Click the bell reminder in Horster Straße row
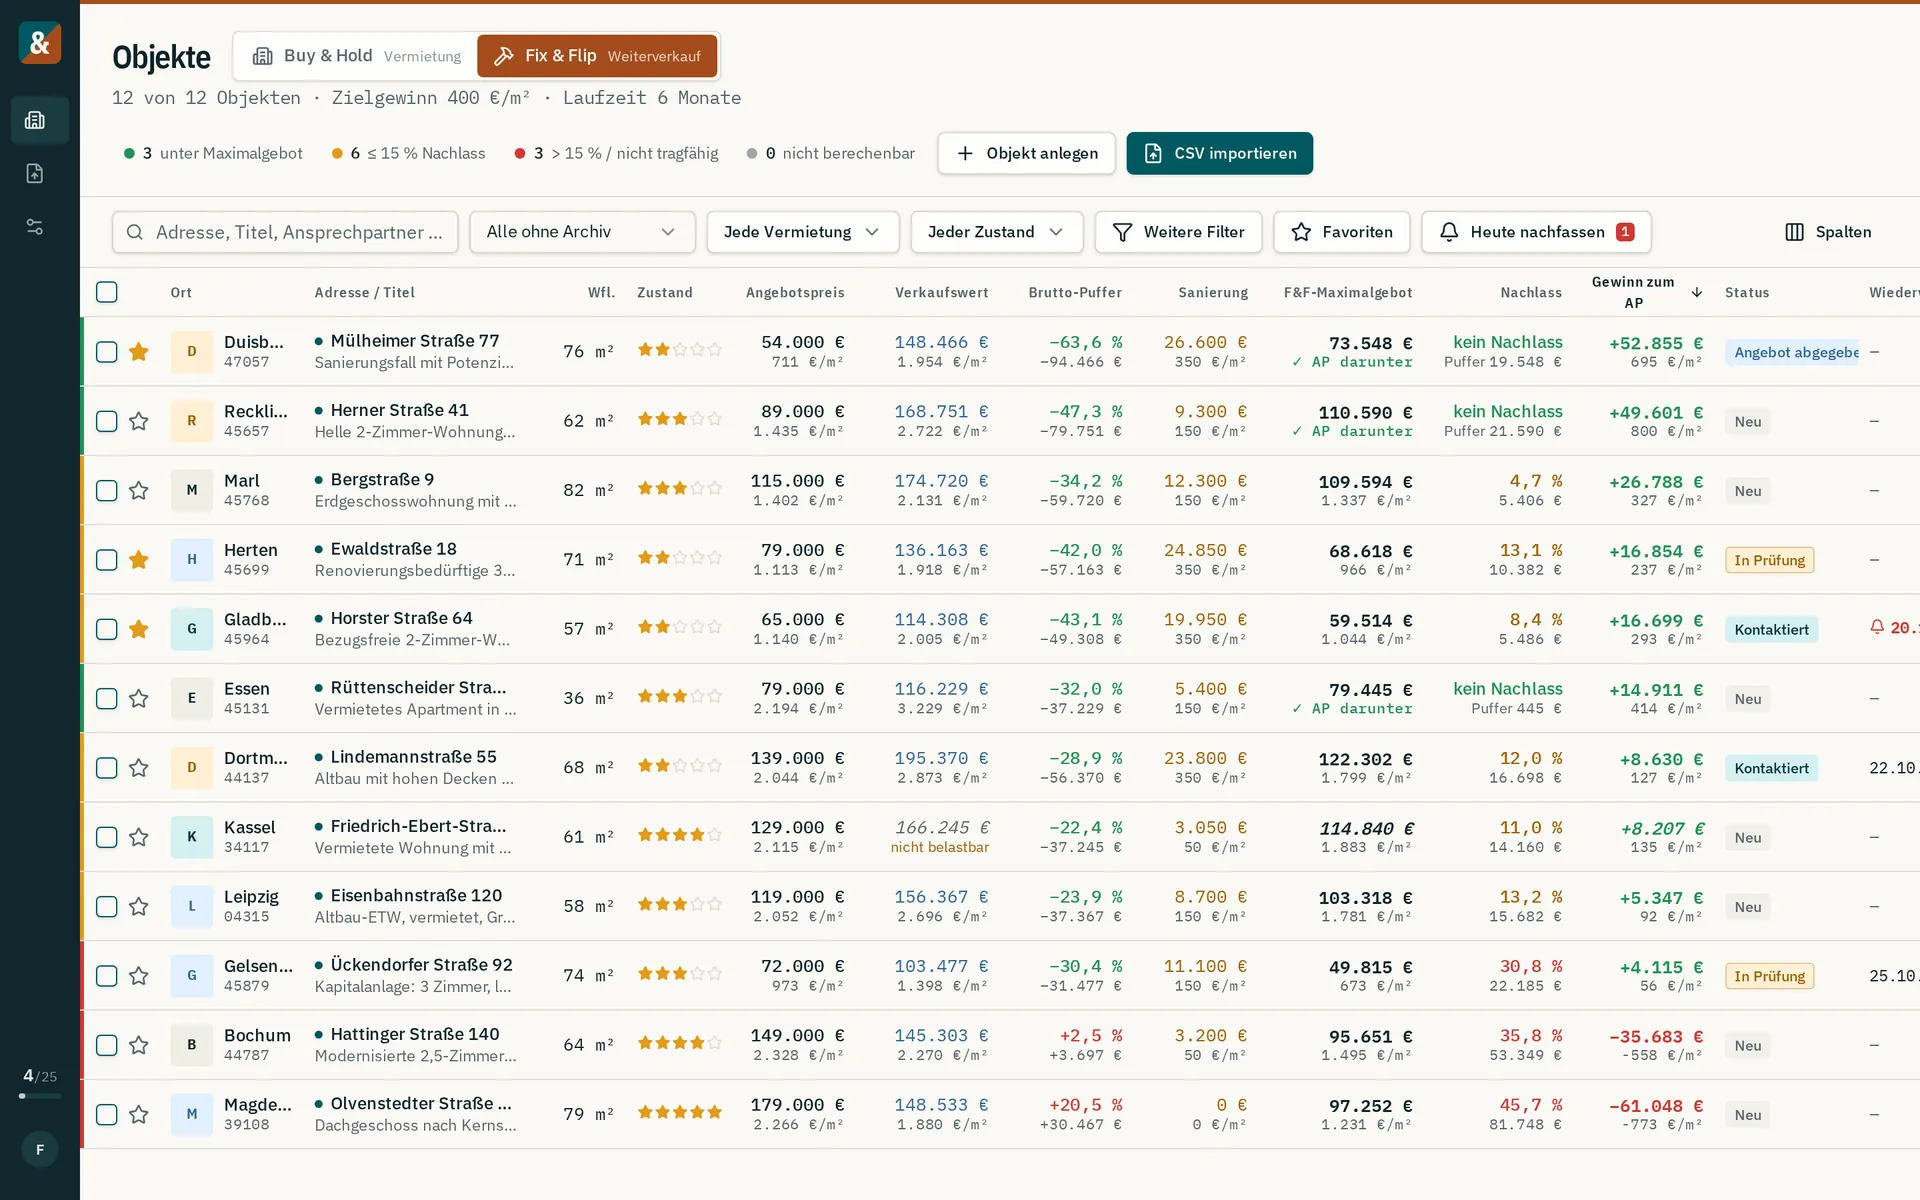The height and width of the screenshot is (1200, 1920). pyautogui.click(x=1877, y=627)
